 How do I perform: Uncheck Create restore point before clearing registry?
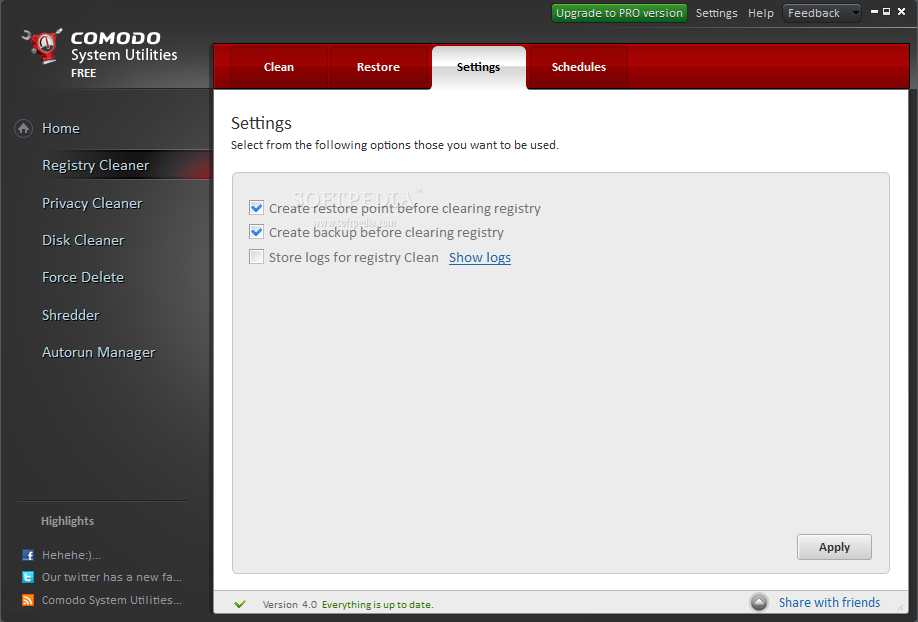pyautogui.click(x=256, y=208)
